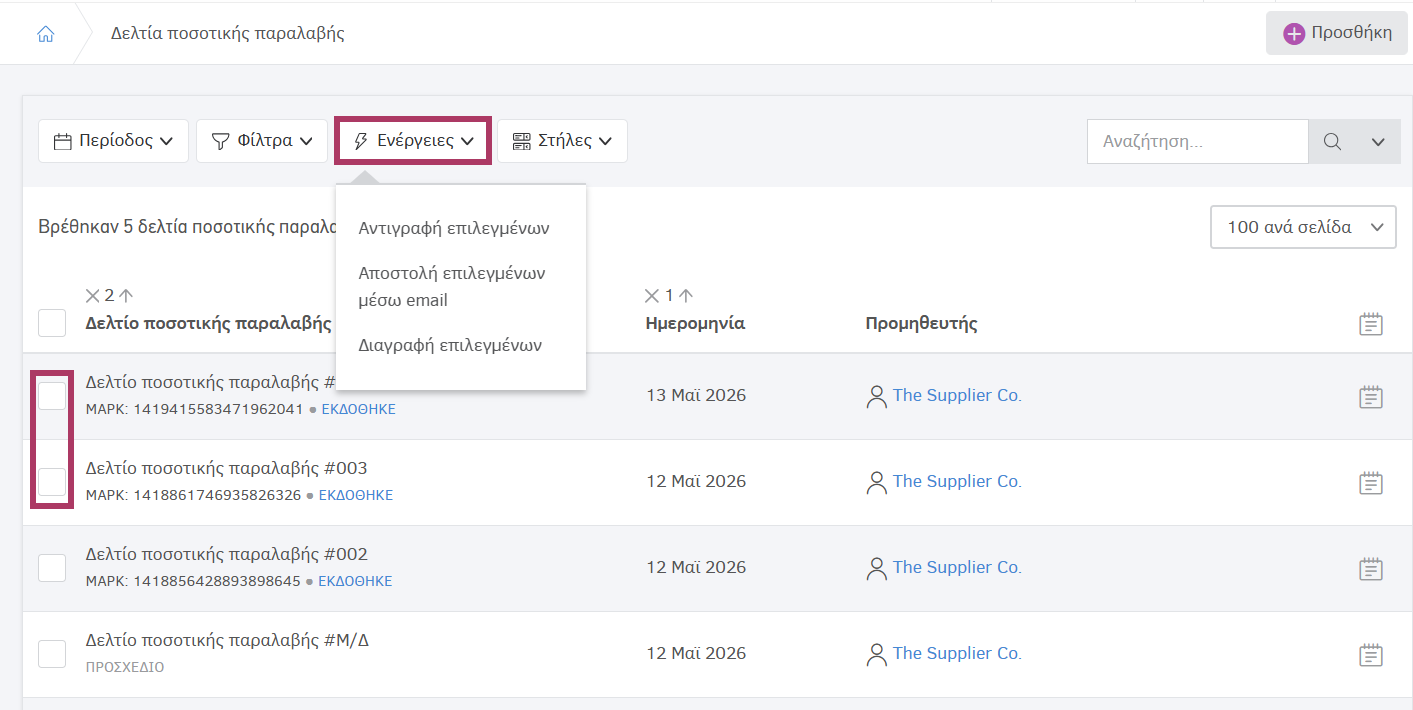The height and width of the screenshot is (710, 1413).
Task: Choose Αποστολή επιλεγμένων μέσω email
Action: (452, 286)
